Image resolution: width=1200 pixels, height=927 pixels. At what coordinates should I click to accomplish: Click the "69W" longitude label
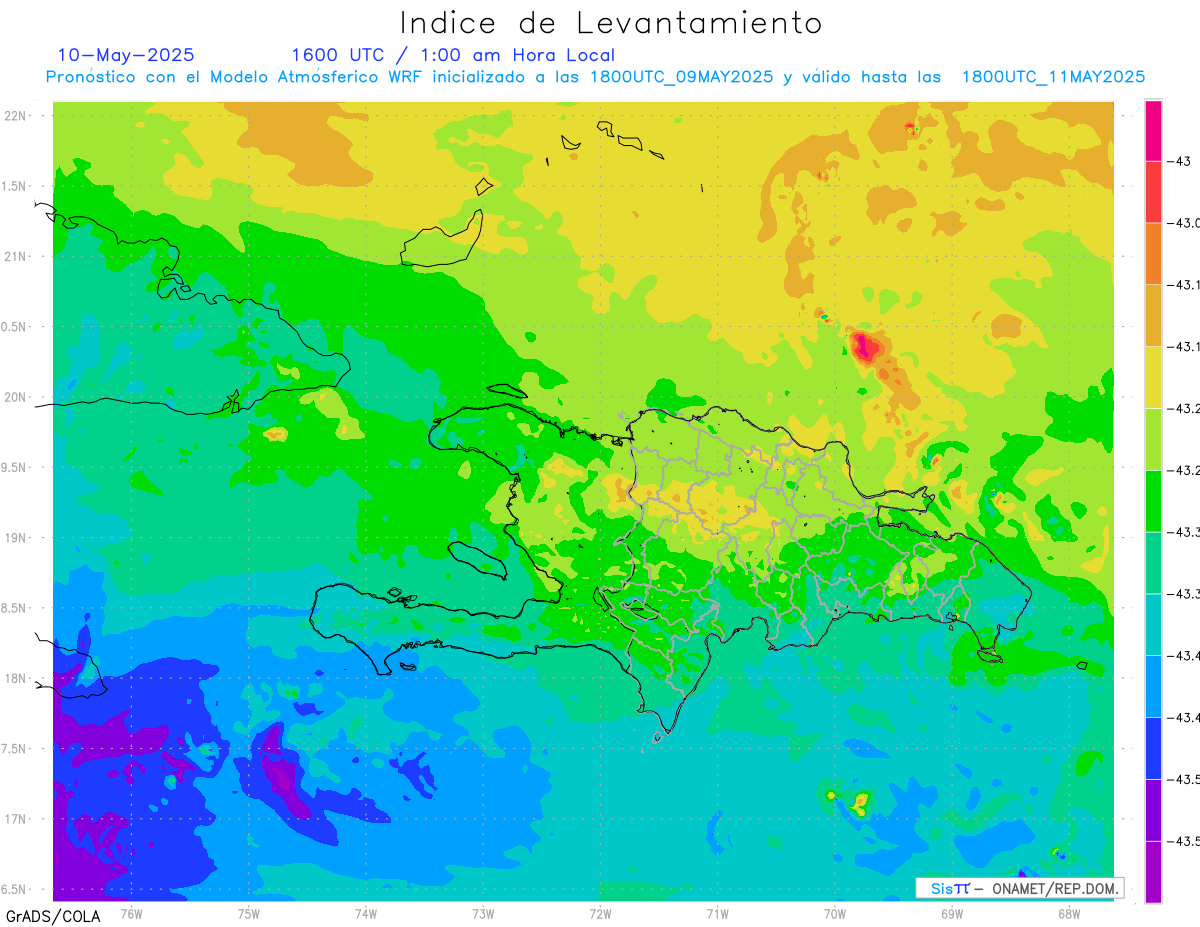[x=952, y=913]
